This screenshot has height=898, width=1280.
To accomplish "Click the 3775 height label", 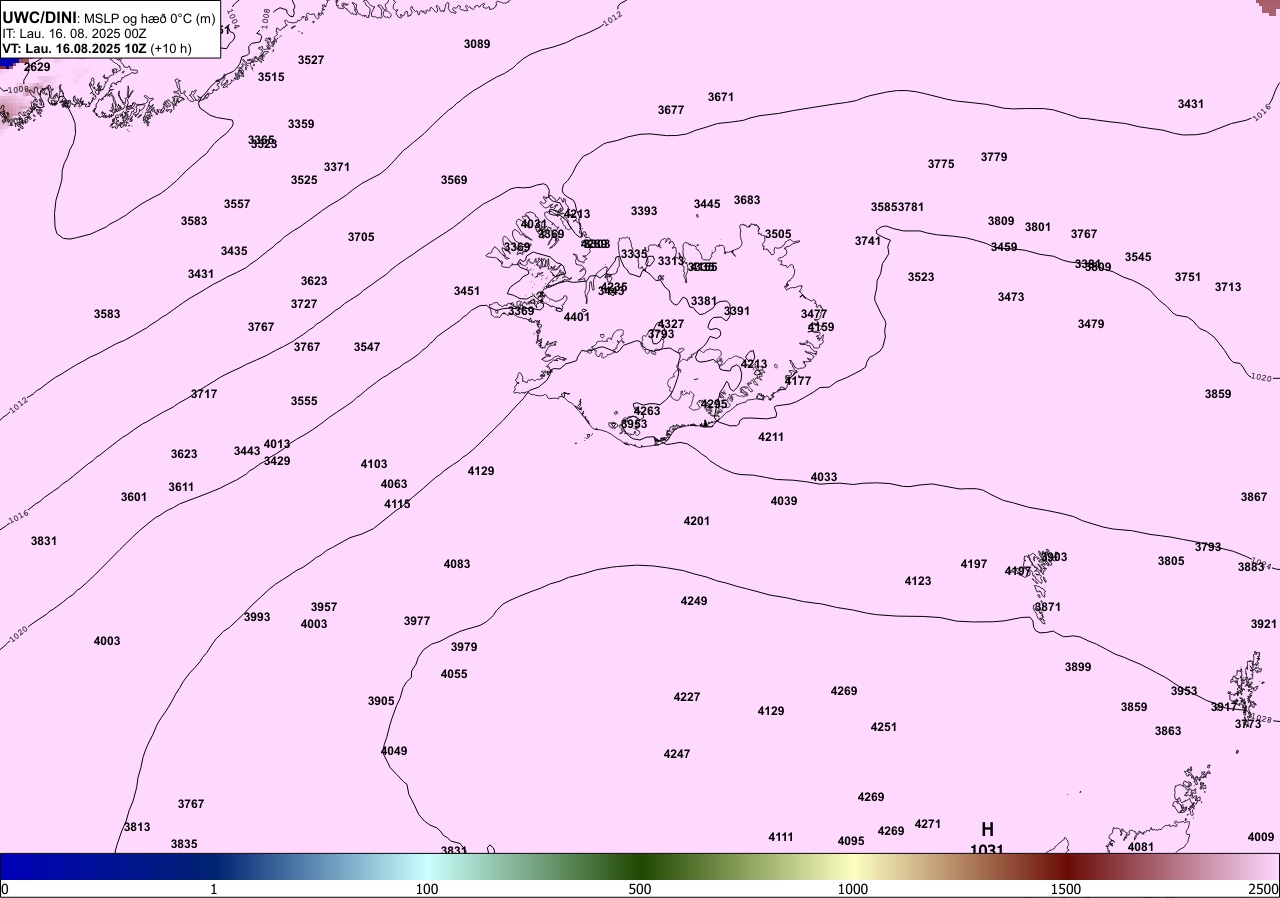I will point(941,164).
